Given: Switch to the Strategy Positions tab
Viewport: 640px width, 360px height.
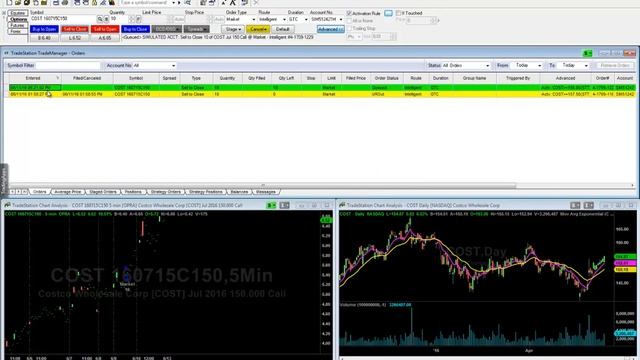Looking at the screenshot, I should coord(206,192).
